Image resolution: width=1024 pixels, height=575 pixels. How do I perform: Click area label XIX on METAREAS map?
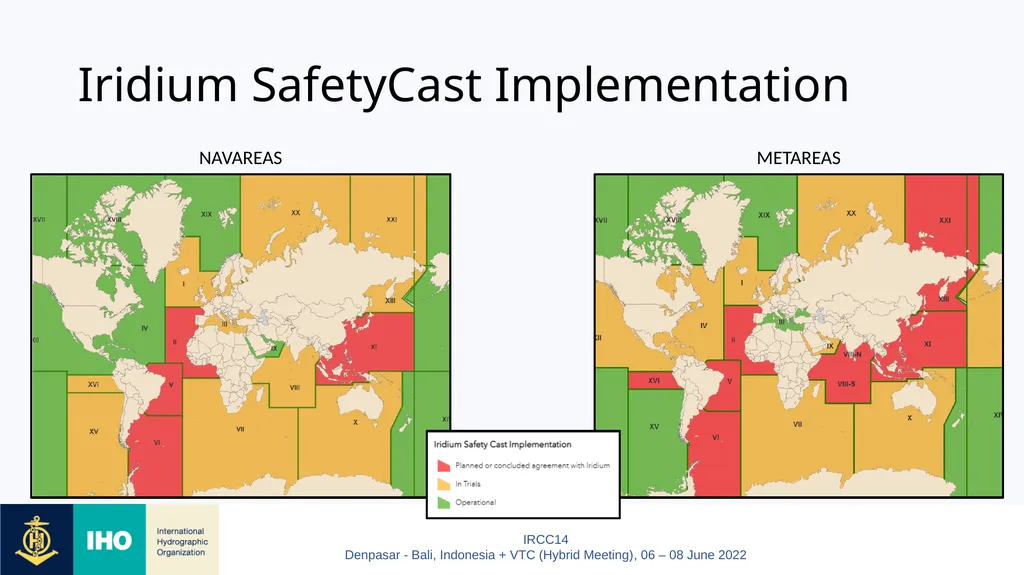point(763,214)
